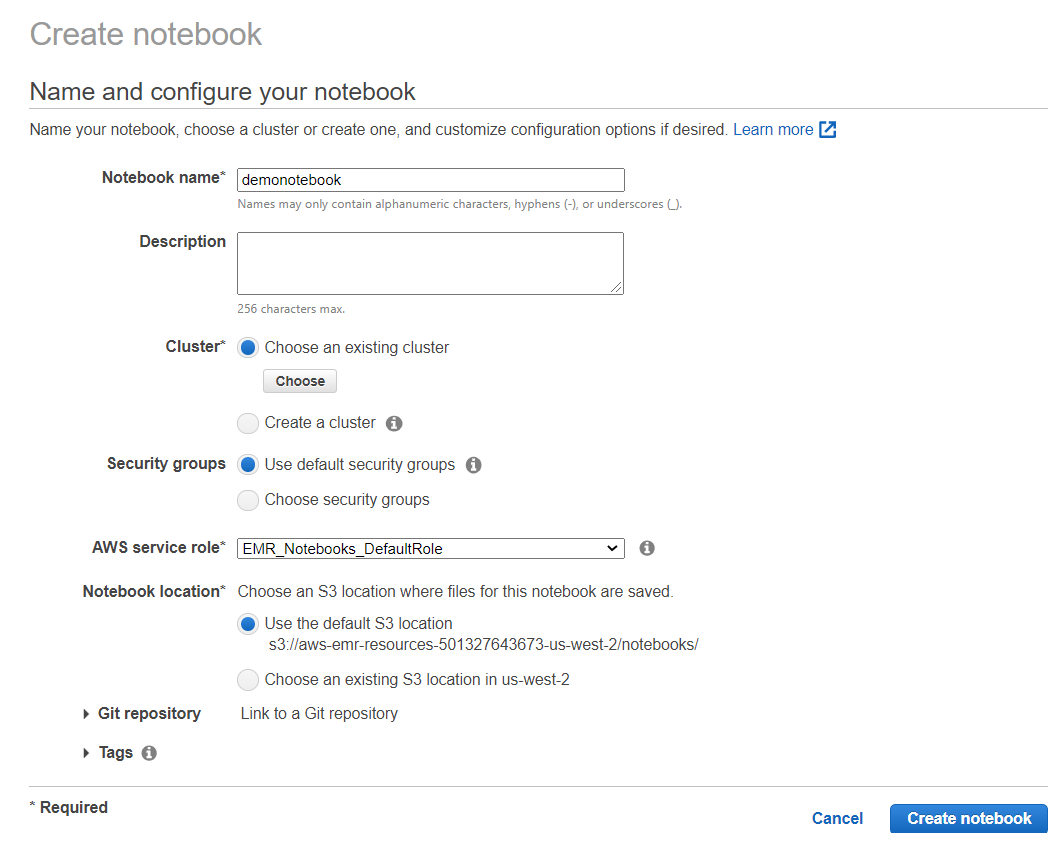Image resolution: width=1058 pixels, height=841 pixels.
Task: Click the info icon next to Tags
Action: coord(148,752)
